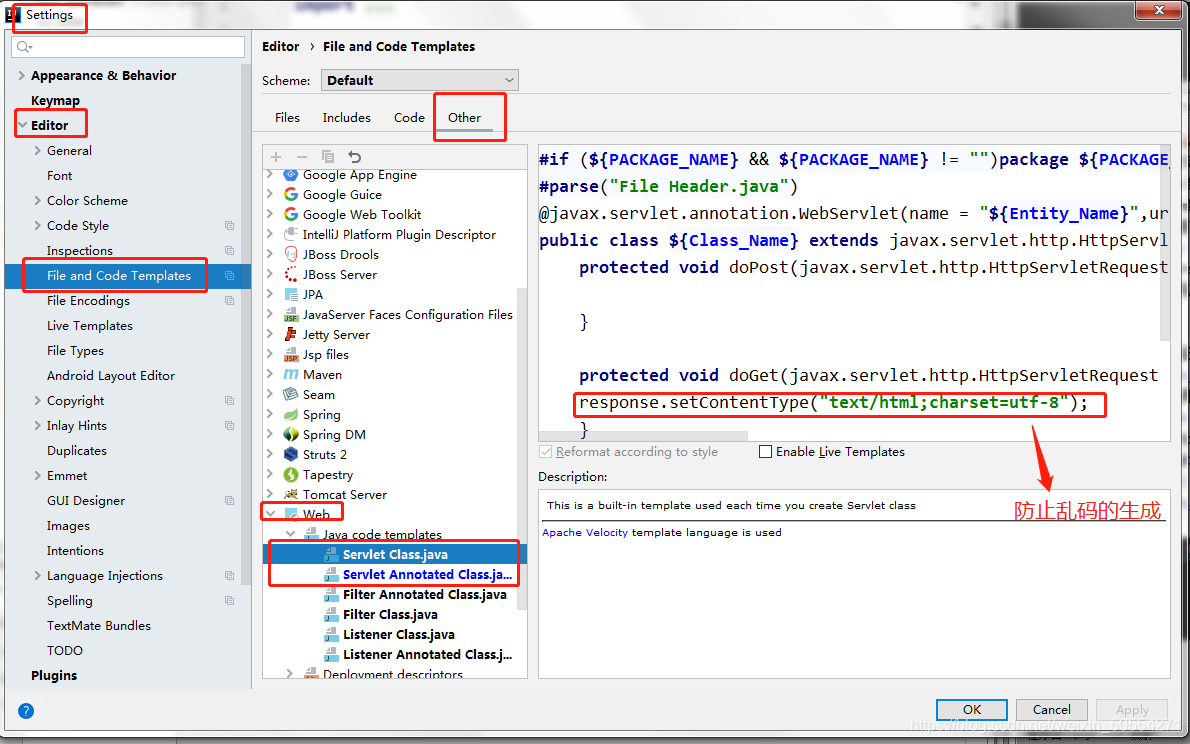Image resolution: width=1190 pixels, height=744 pixels.
Task: Click the add template plus icon
Action: (x=275, y=156)
